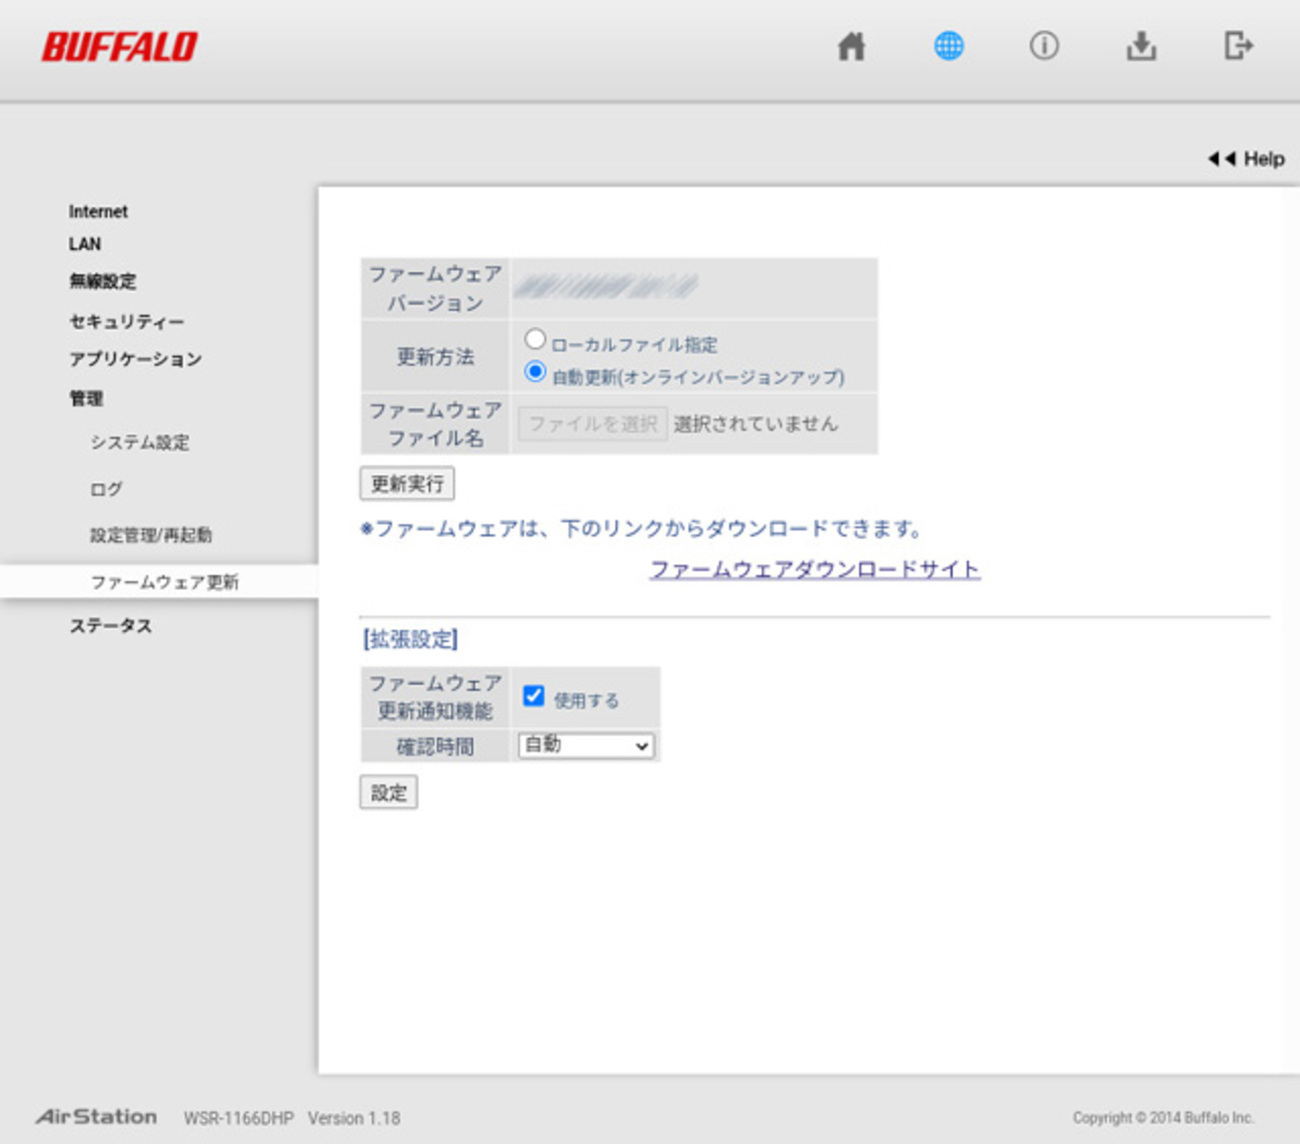Select the ローカルファイル指定 radio button
Image resolution: width=1300 pixels, height=1144 pixels.
537,339
